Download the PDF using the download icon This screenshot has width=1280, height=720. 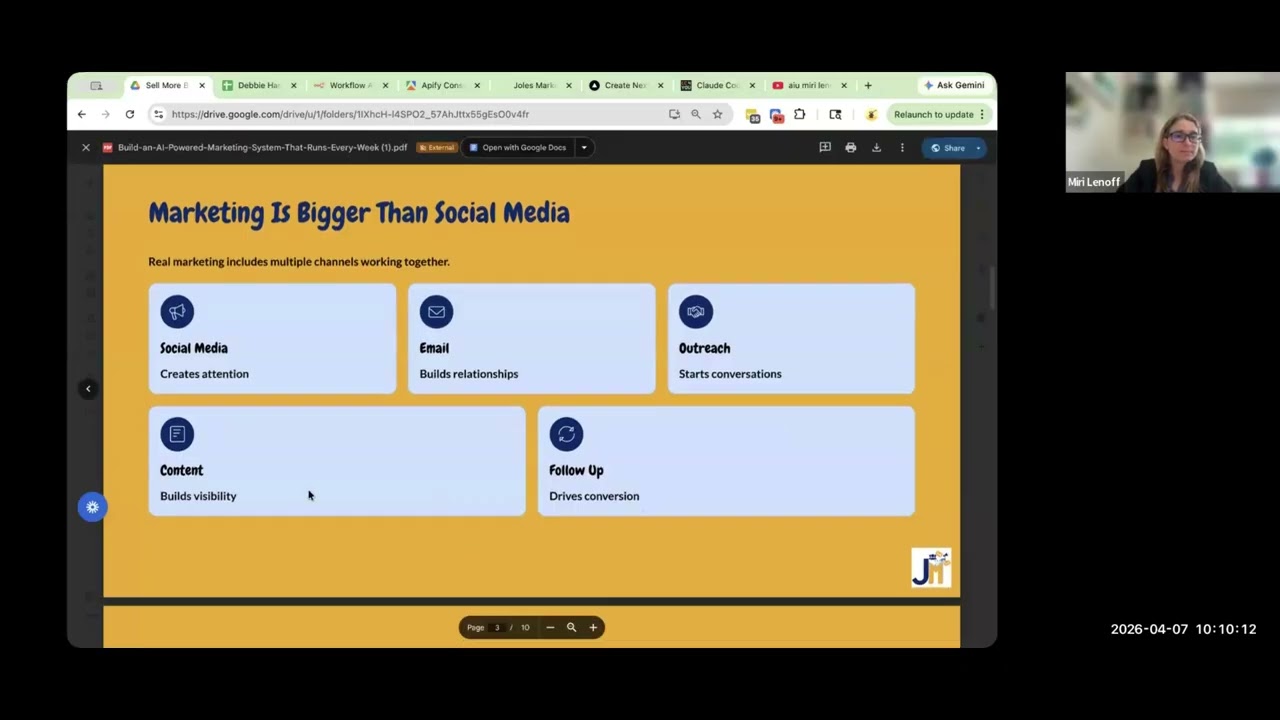(x=876, y=148)
